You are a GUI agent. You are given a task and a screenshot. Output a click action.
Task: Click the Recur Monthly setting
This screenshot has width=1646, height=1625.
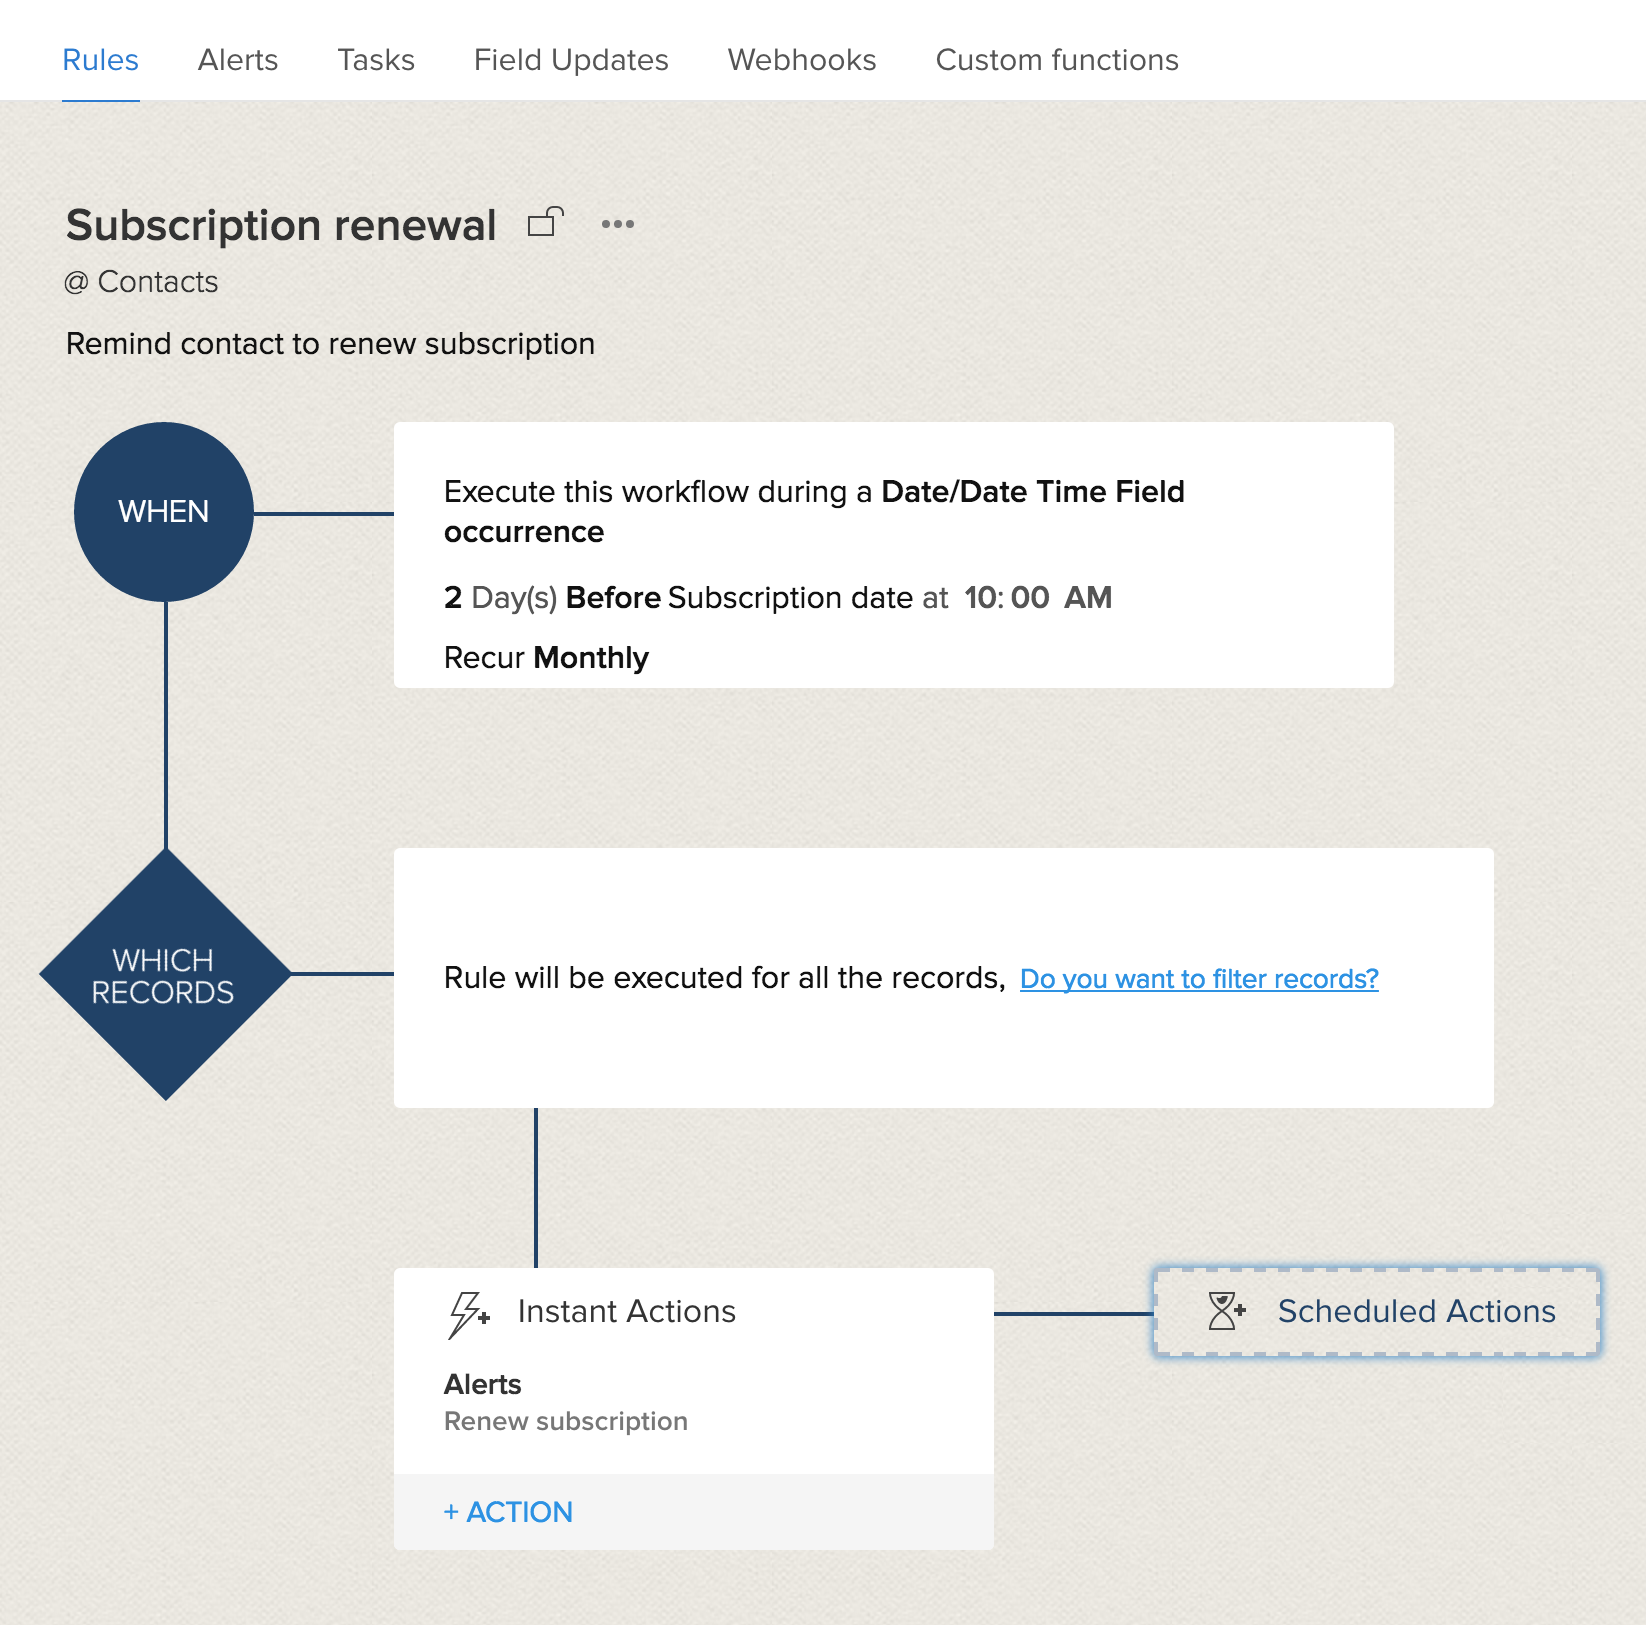[546, 658]
